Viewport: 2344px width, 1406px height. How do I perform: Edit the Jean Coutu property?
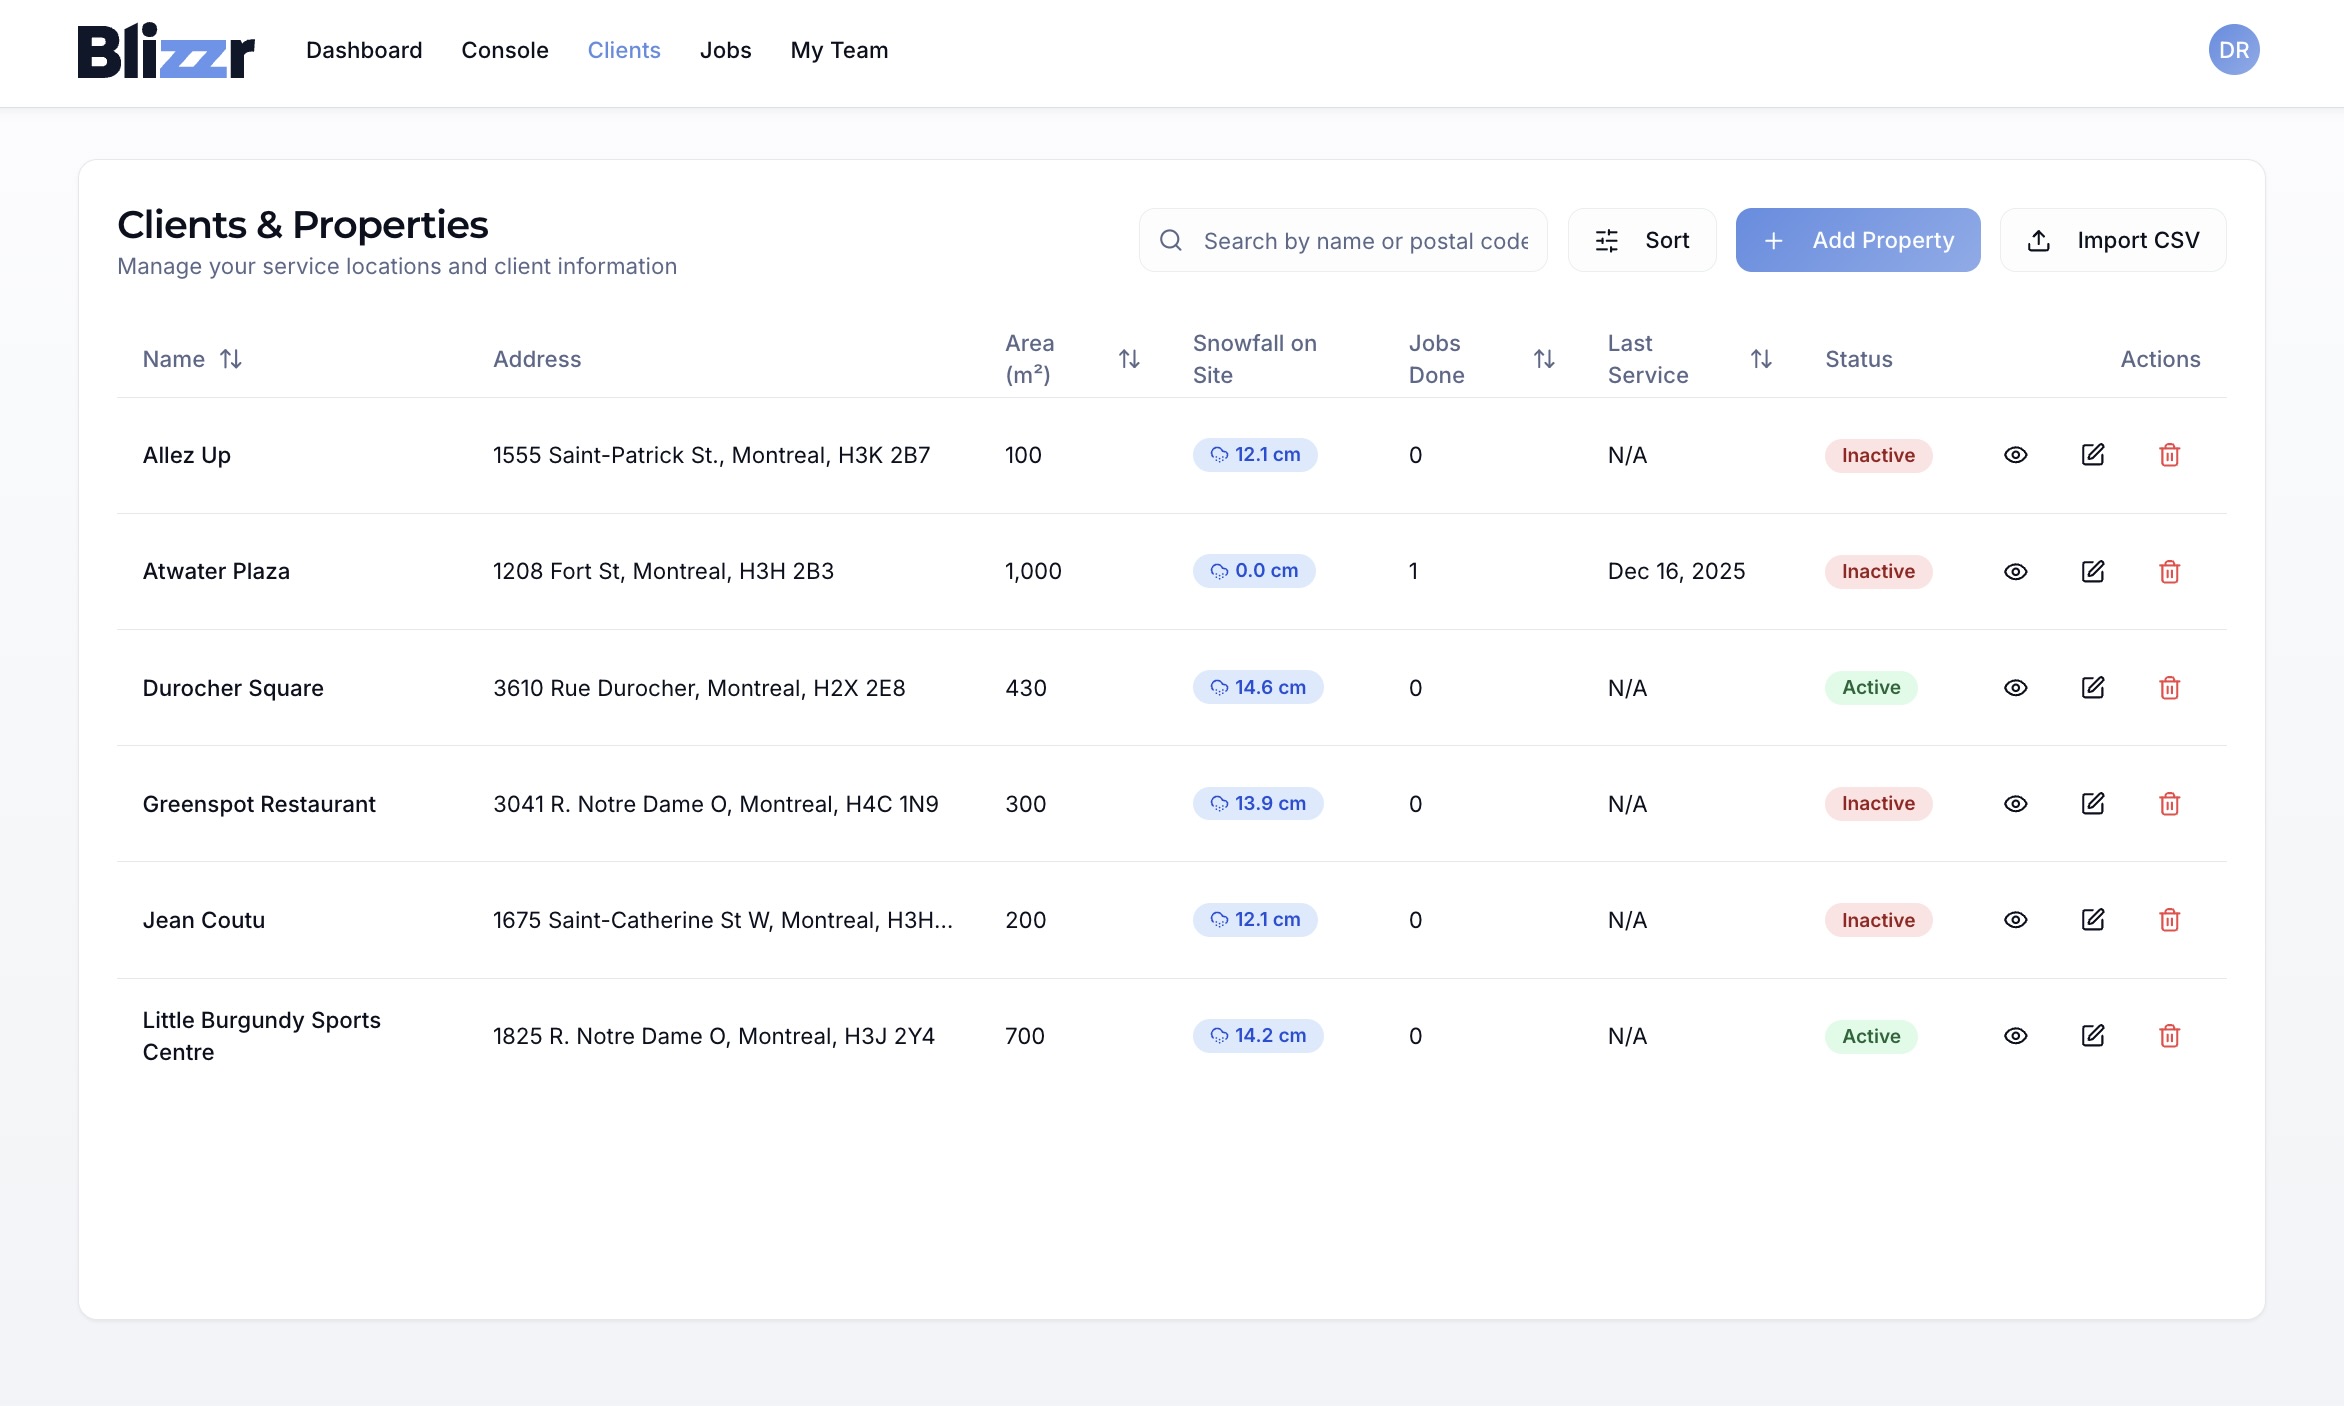pos(2092,919)
